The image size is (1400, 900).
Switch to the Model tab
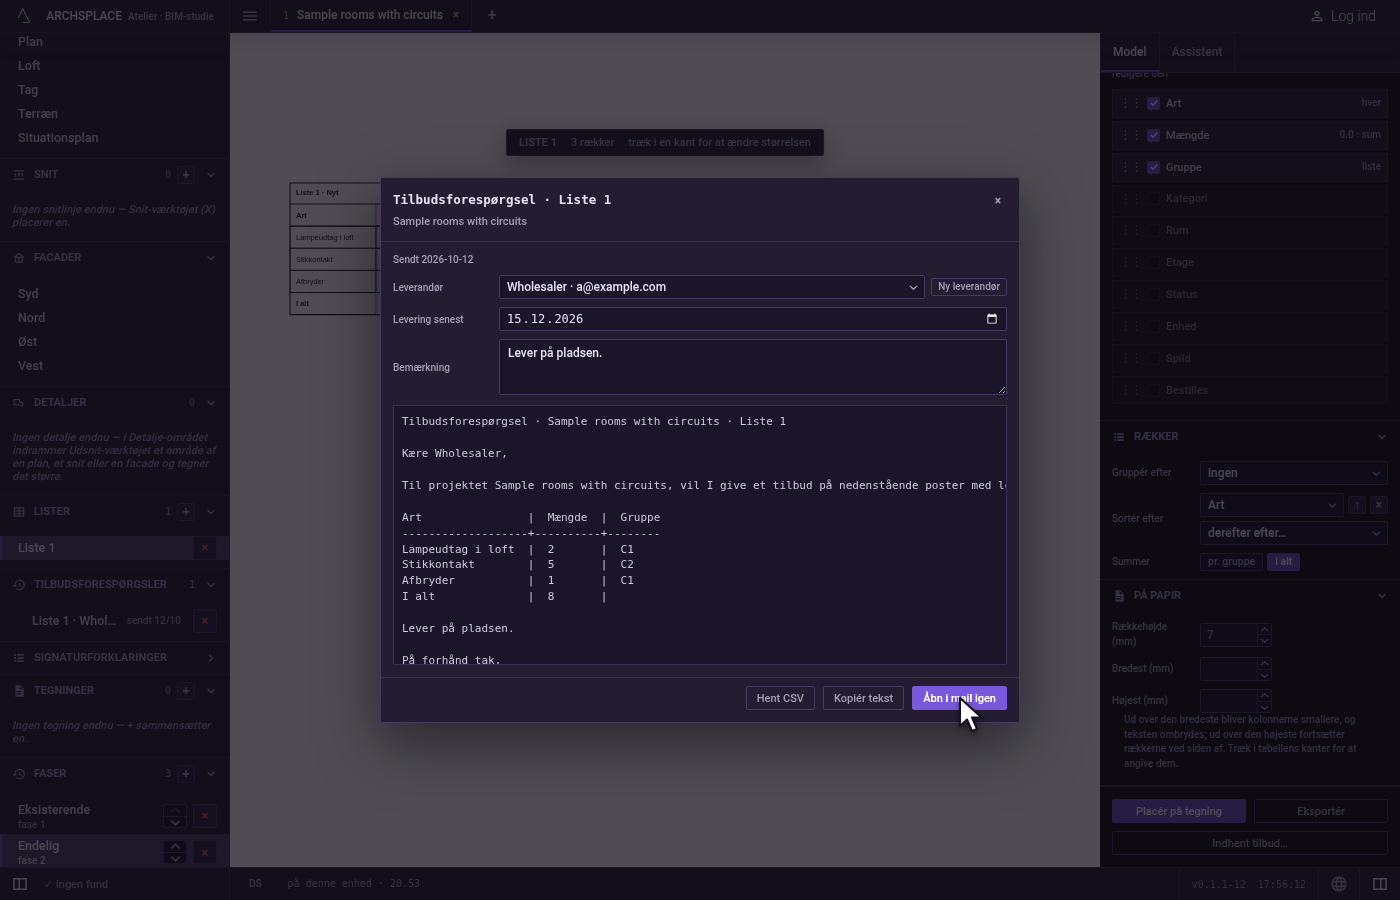click(1129, 52)
